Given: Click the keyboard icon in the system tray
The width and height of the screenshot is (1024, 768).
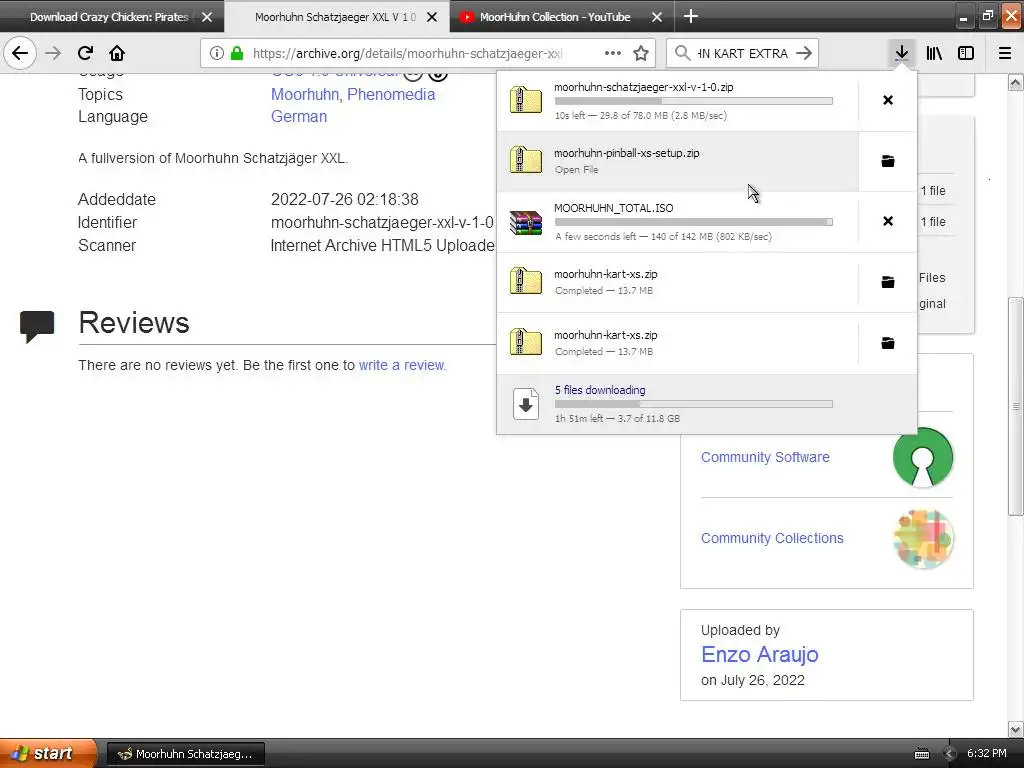Looking at the screenshot, I should coord(921,754).
